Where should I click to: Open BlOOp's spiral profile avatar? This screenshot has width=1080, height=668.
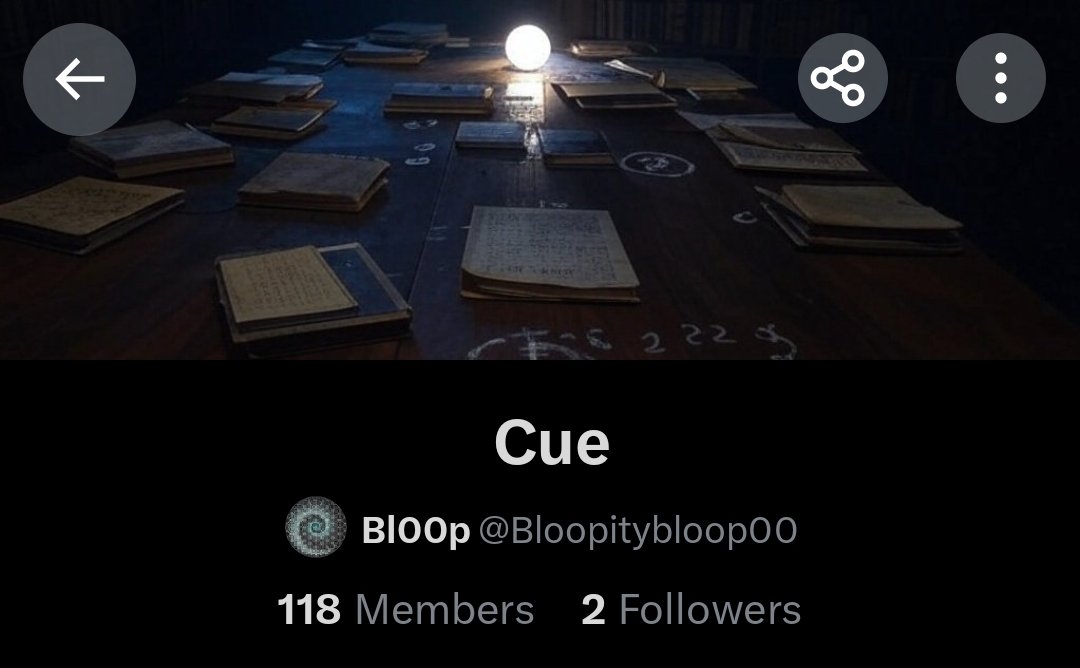coord(315,527)
